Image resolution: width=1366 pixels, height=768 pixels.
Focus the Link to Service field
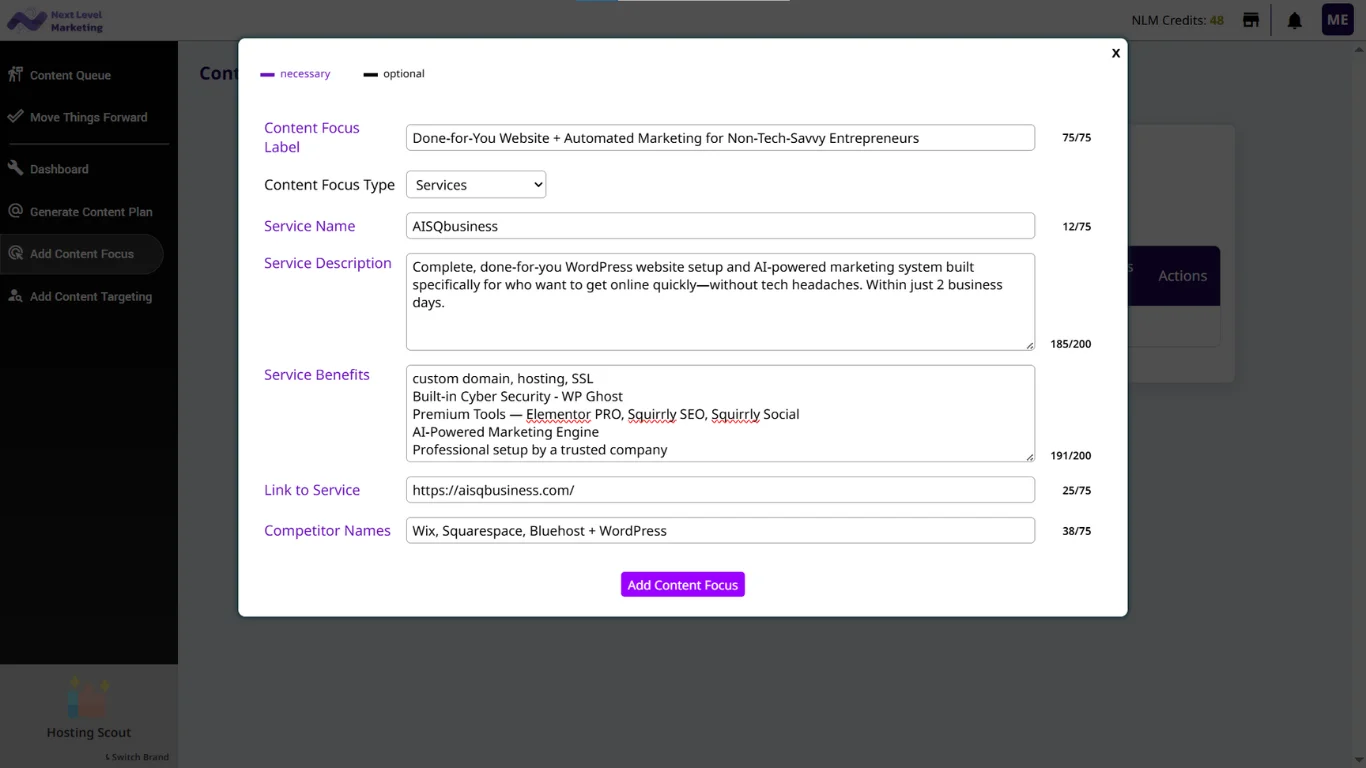point(720,490)
